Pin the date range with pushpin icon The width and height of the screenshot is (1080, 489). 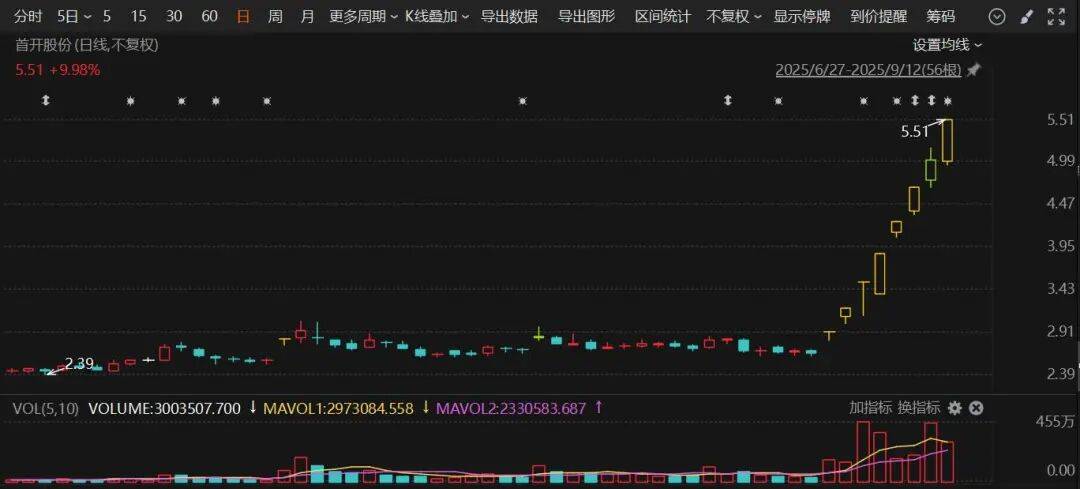tap(974, 70)
